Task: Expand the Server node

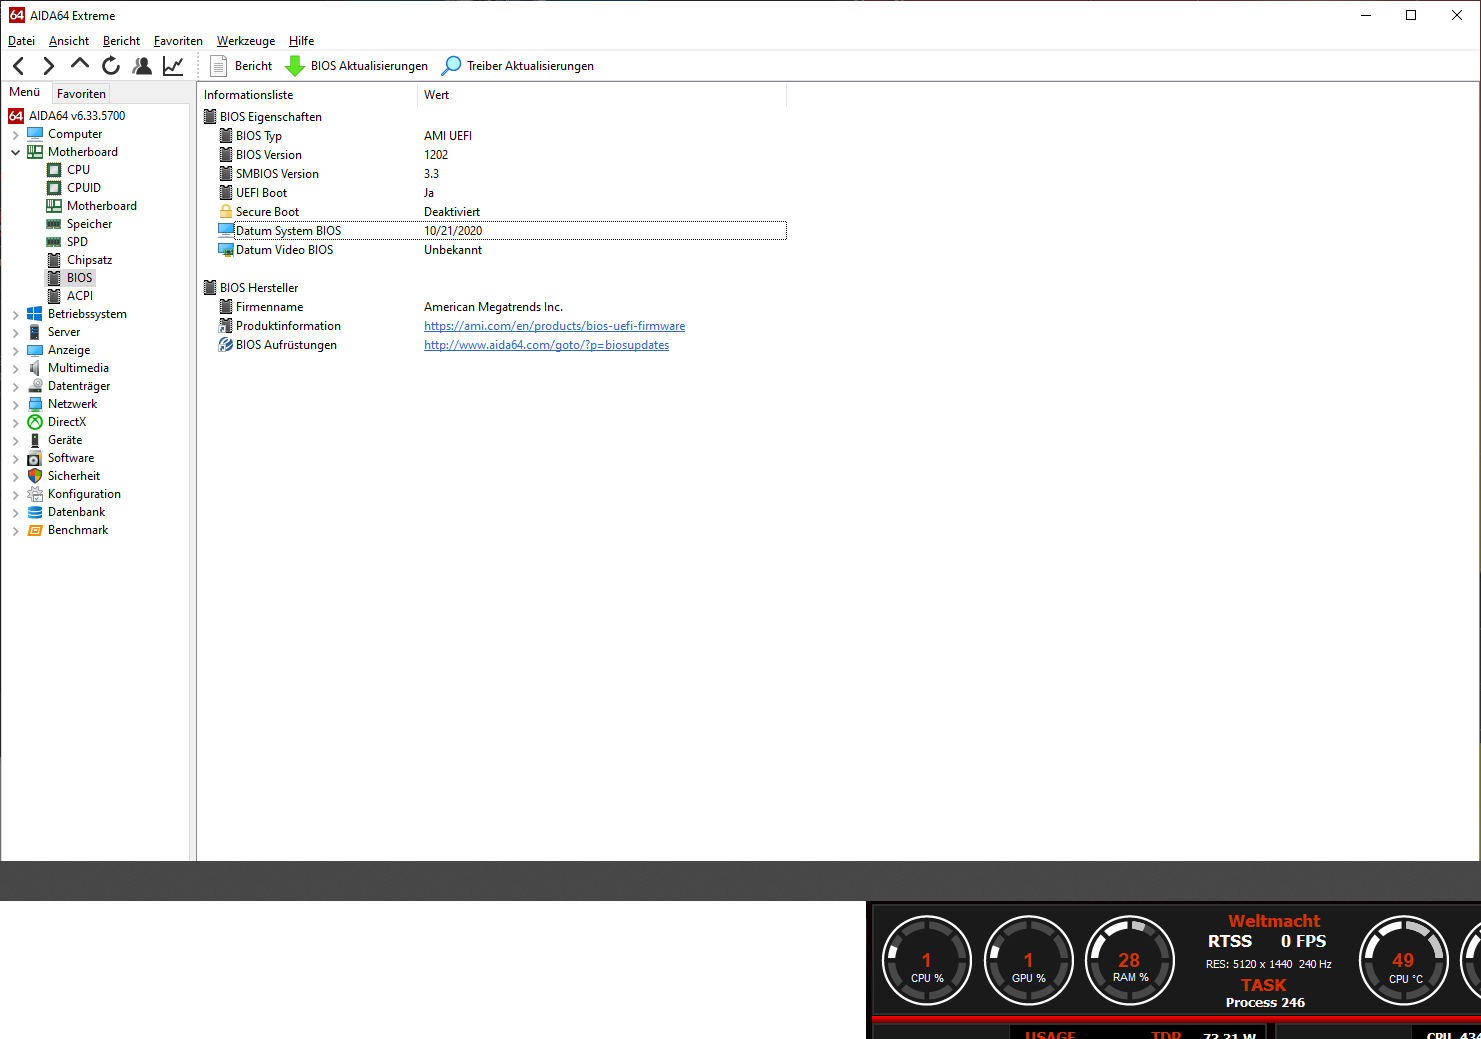Action: (15, 332)
